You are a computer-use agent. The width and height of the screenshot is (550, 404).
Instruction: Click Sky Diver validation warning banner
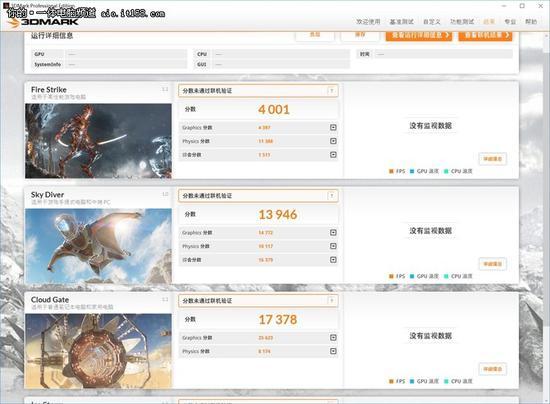click(x=258, y=196)
